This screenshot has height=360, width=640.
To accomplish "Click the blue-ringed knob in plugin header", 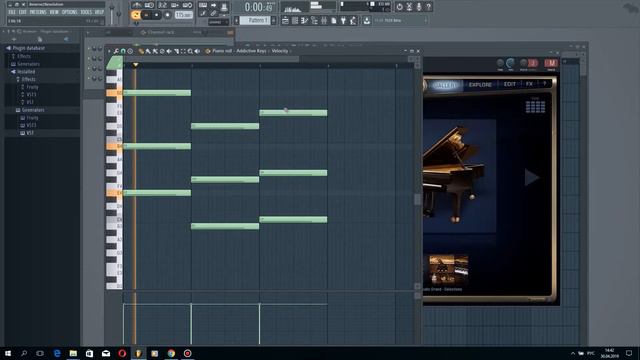I will point(511,63).
